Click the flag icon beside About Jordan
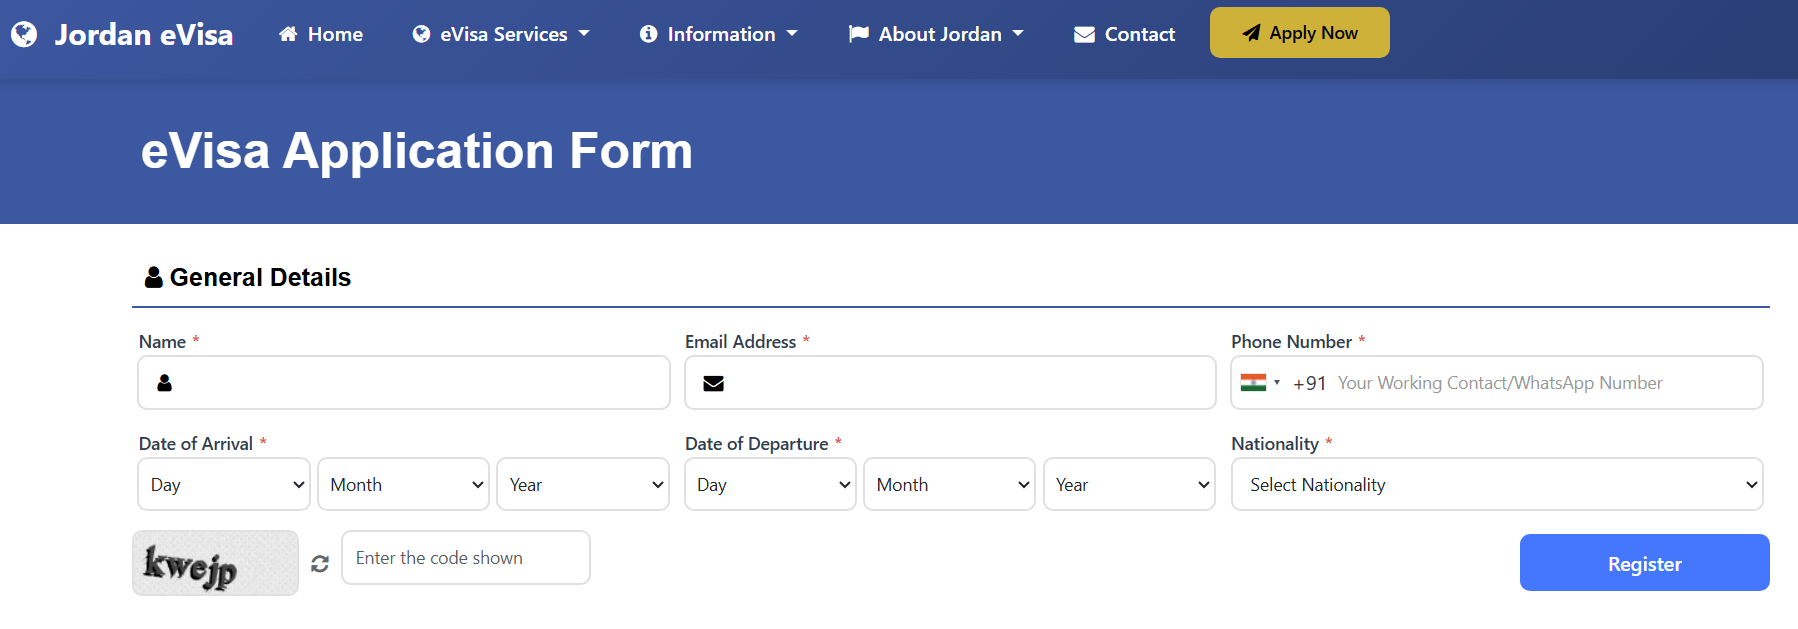The width and height of the screenshot is (1798, 629). (858, 34)
